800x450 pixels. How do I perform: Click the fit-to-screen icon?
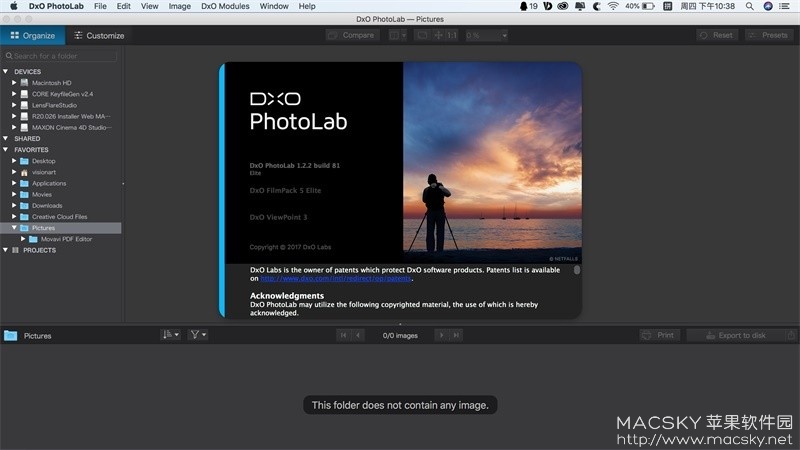[x=422, y=35]
